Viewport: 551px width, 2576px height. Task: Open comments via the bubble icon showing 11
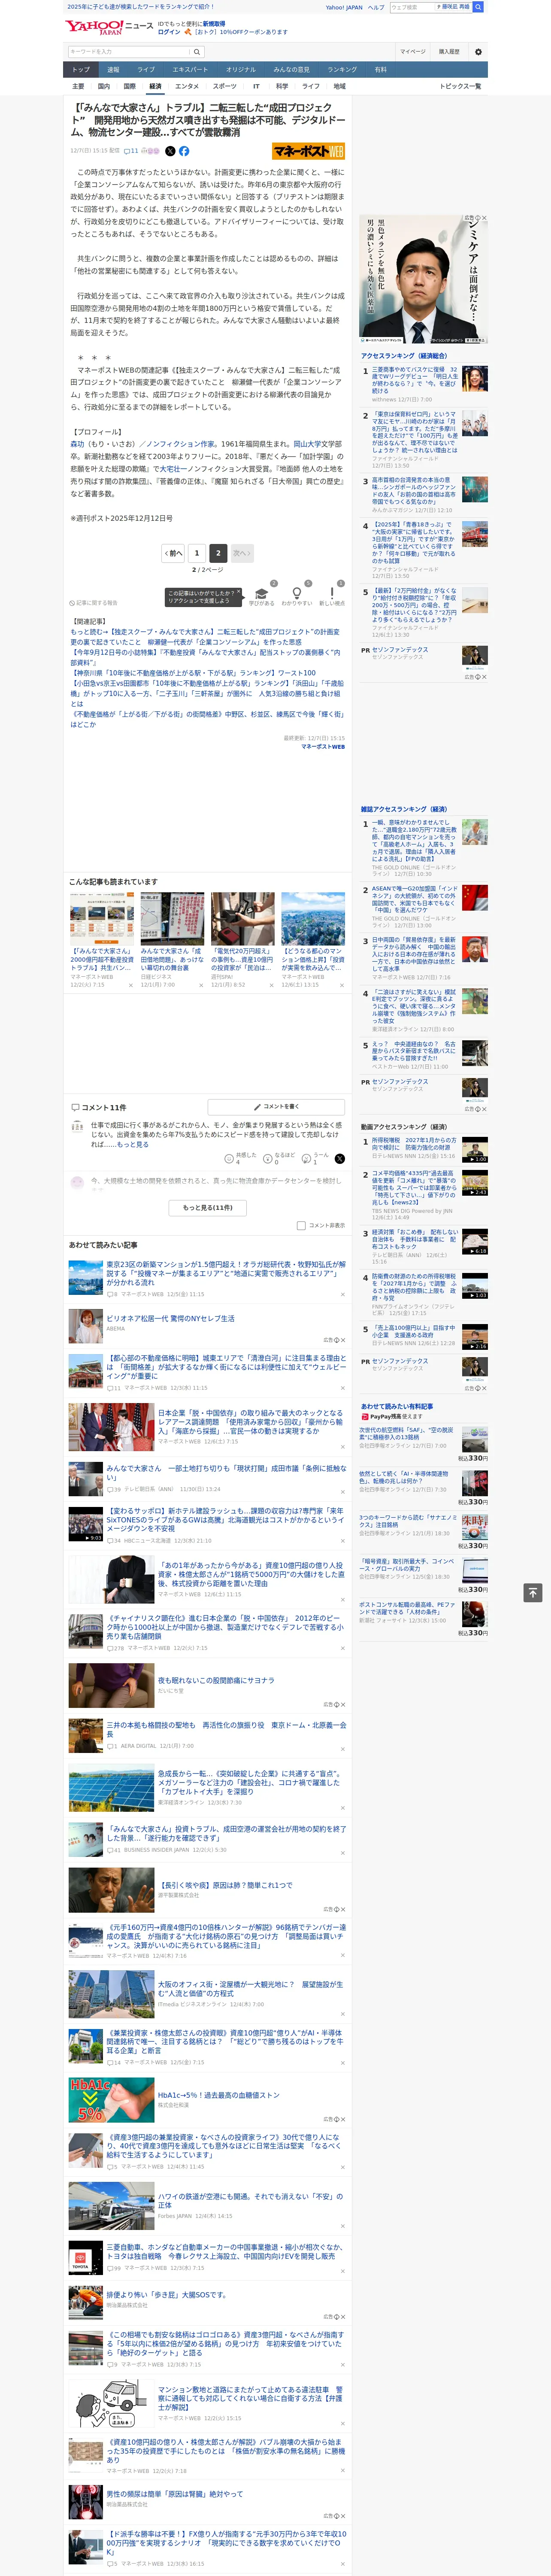click(x=131, y=151)
